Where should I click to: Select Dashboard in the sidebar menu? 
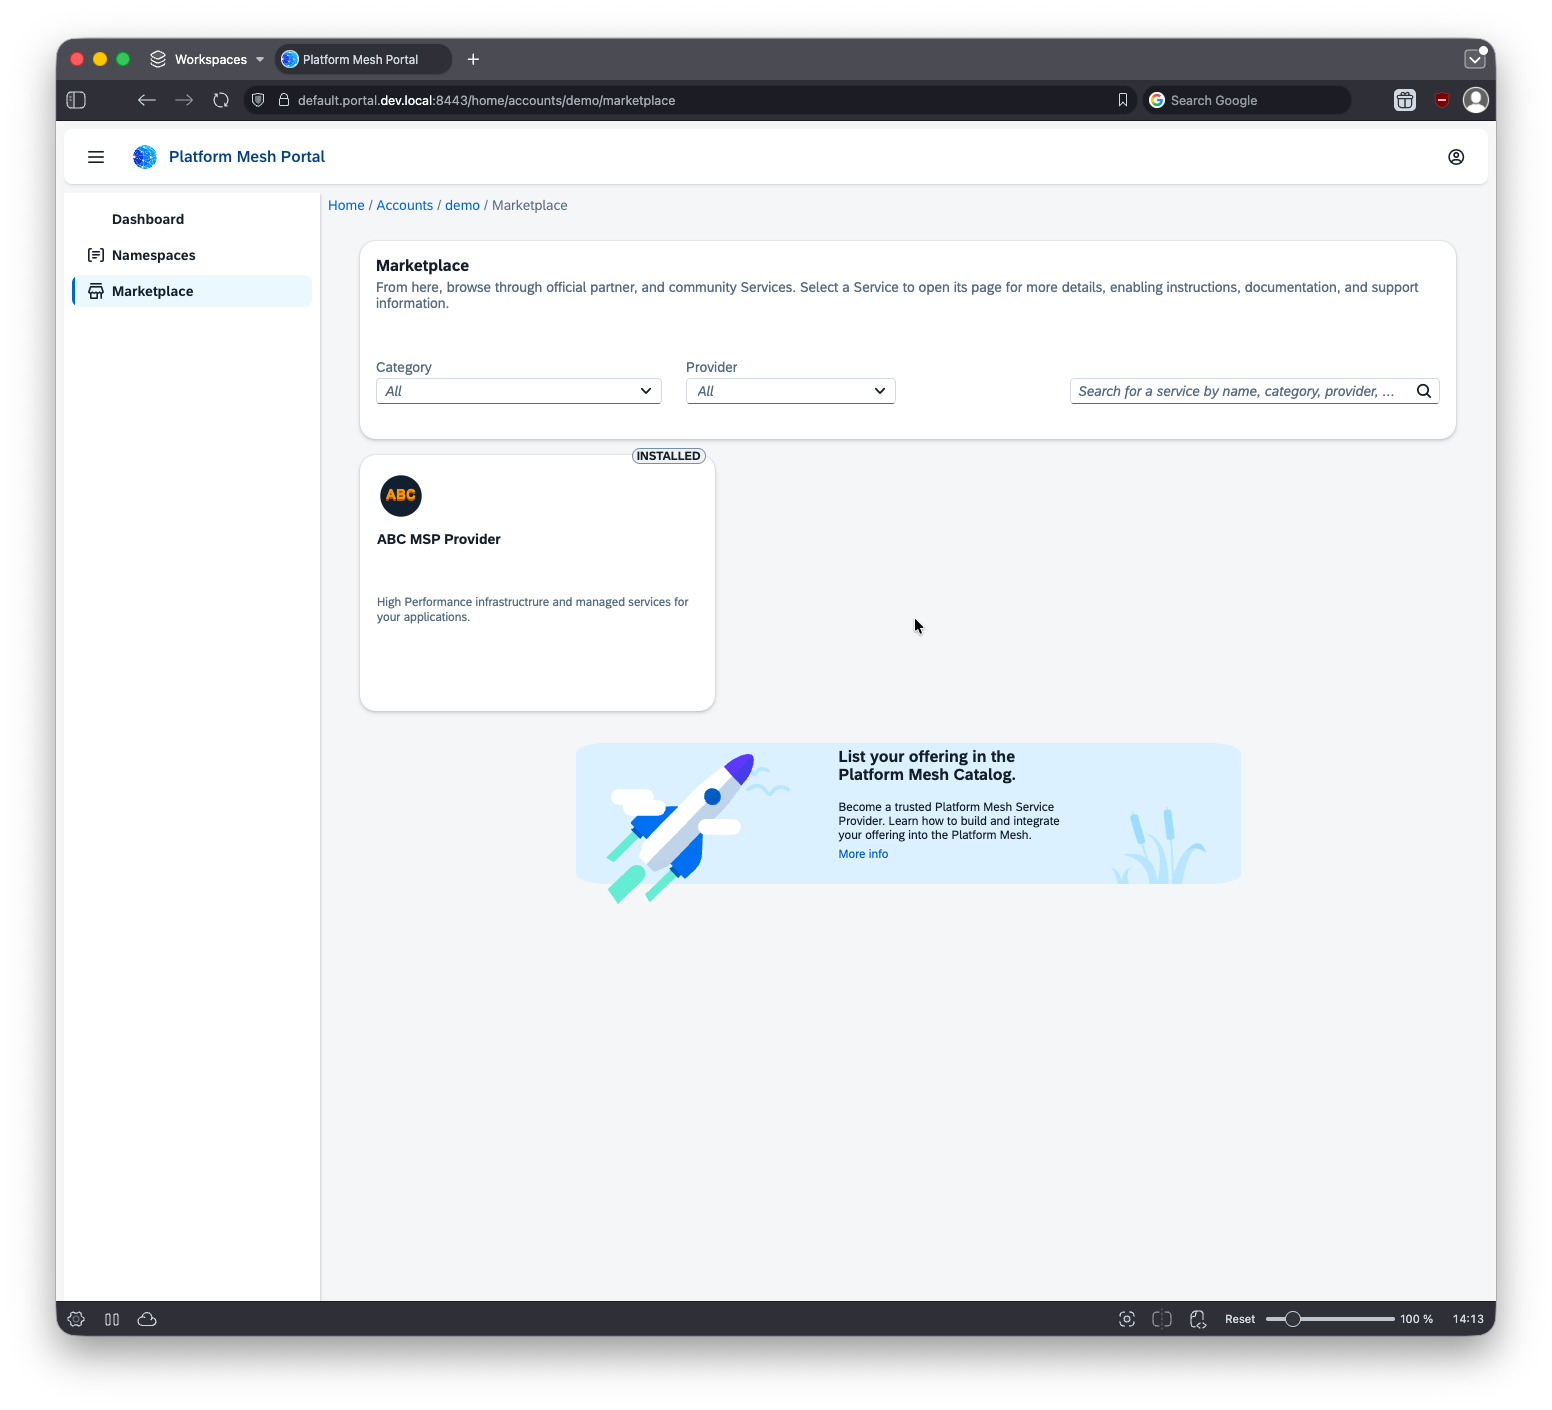pos(148,219)
